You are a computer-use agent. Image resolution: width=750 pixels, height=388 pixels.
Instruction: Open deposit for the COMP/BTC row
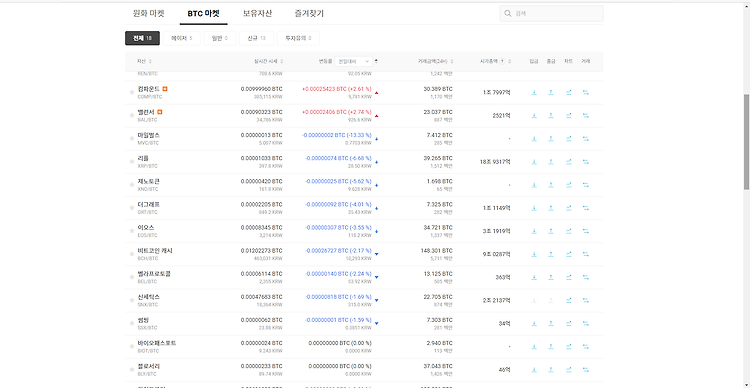(x=534, y=92)
